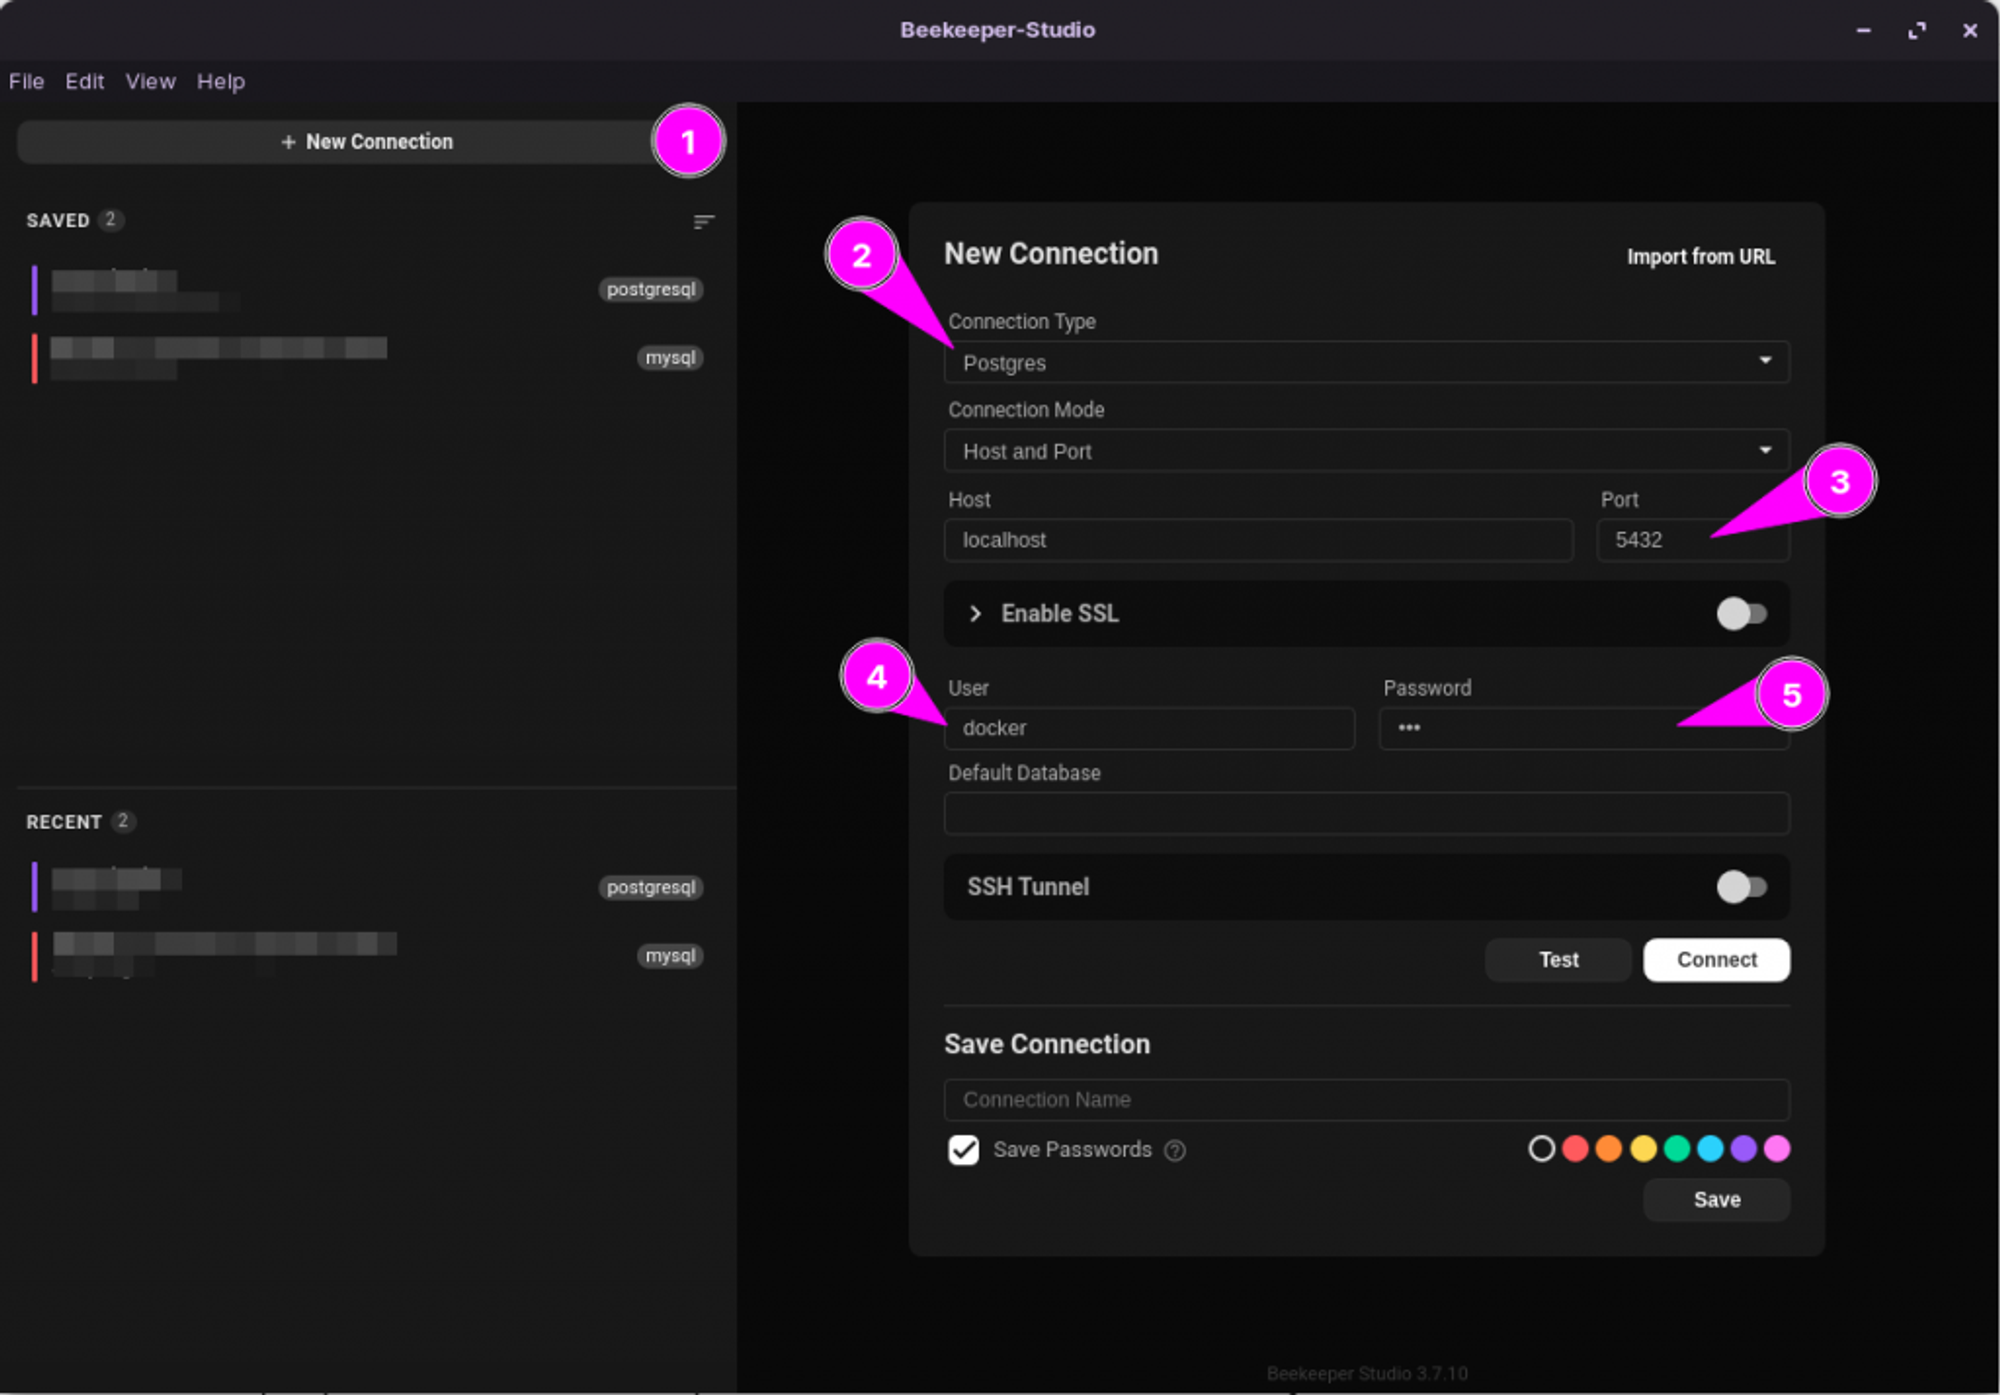The image size is (2000, 1395).
Task: Click the New Connection button
Action: pos(366,142)
